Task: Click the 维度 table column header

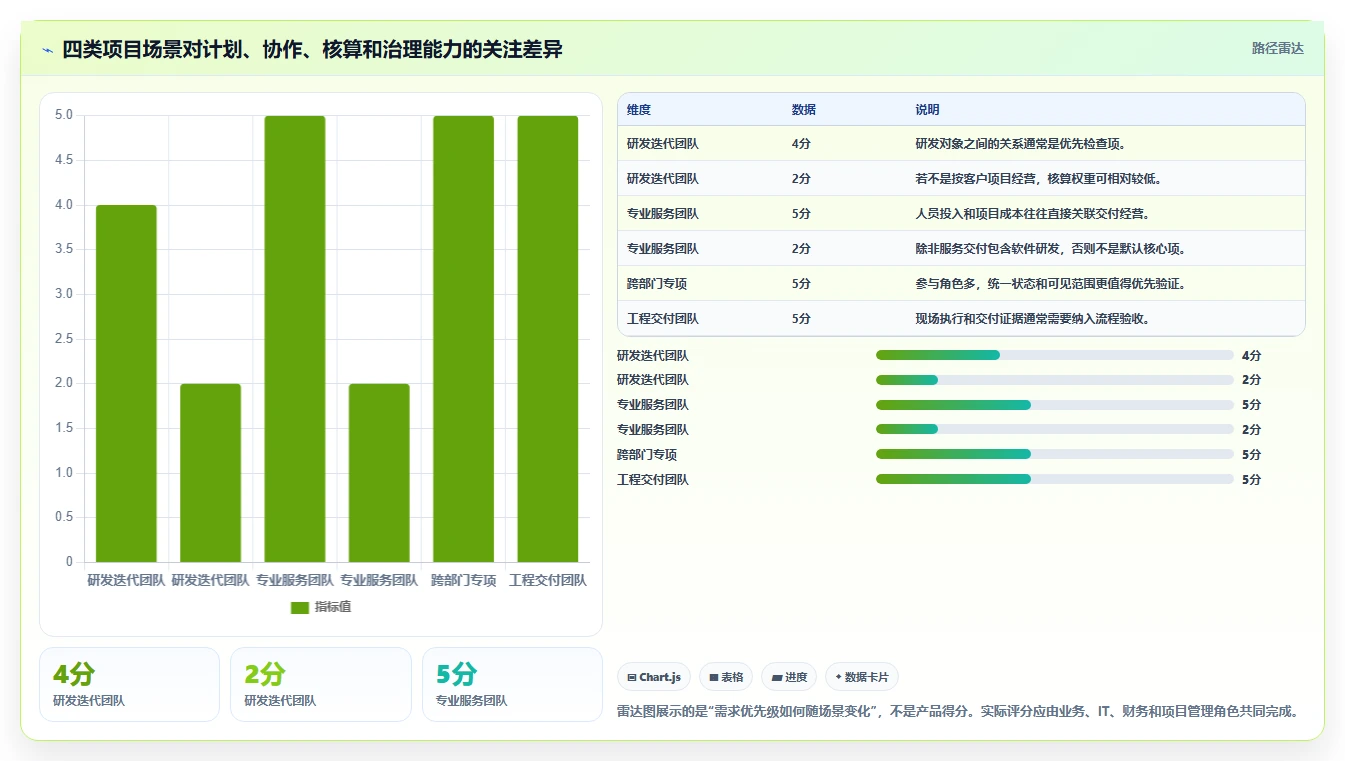Action: tap(639, 110)
